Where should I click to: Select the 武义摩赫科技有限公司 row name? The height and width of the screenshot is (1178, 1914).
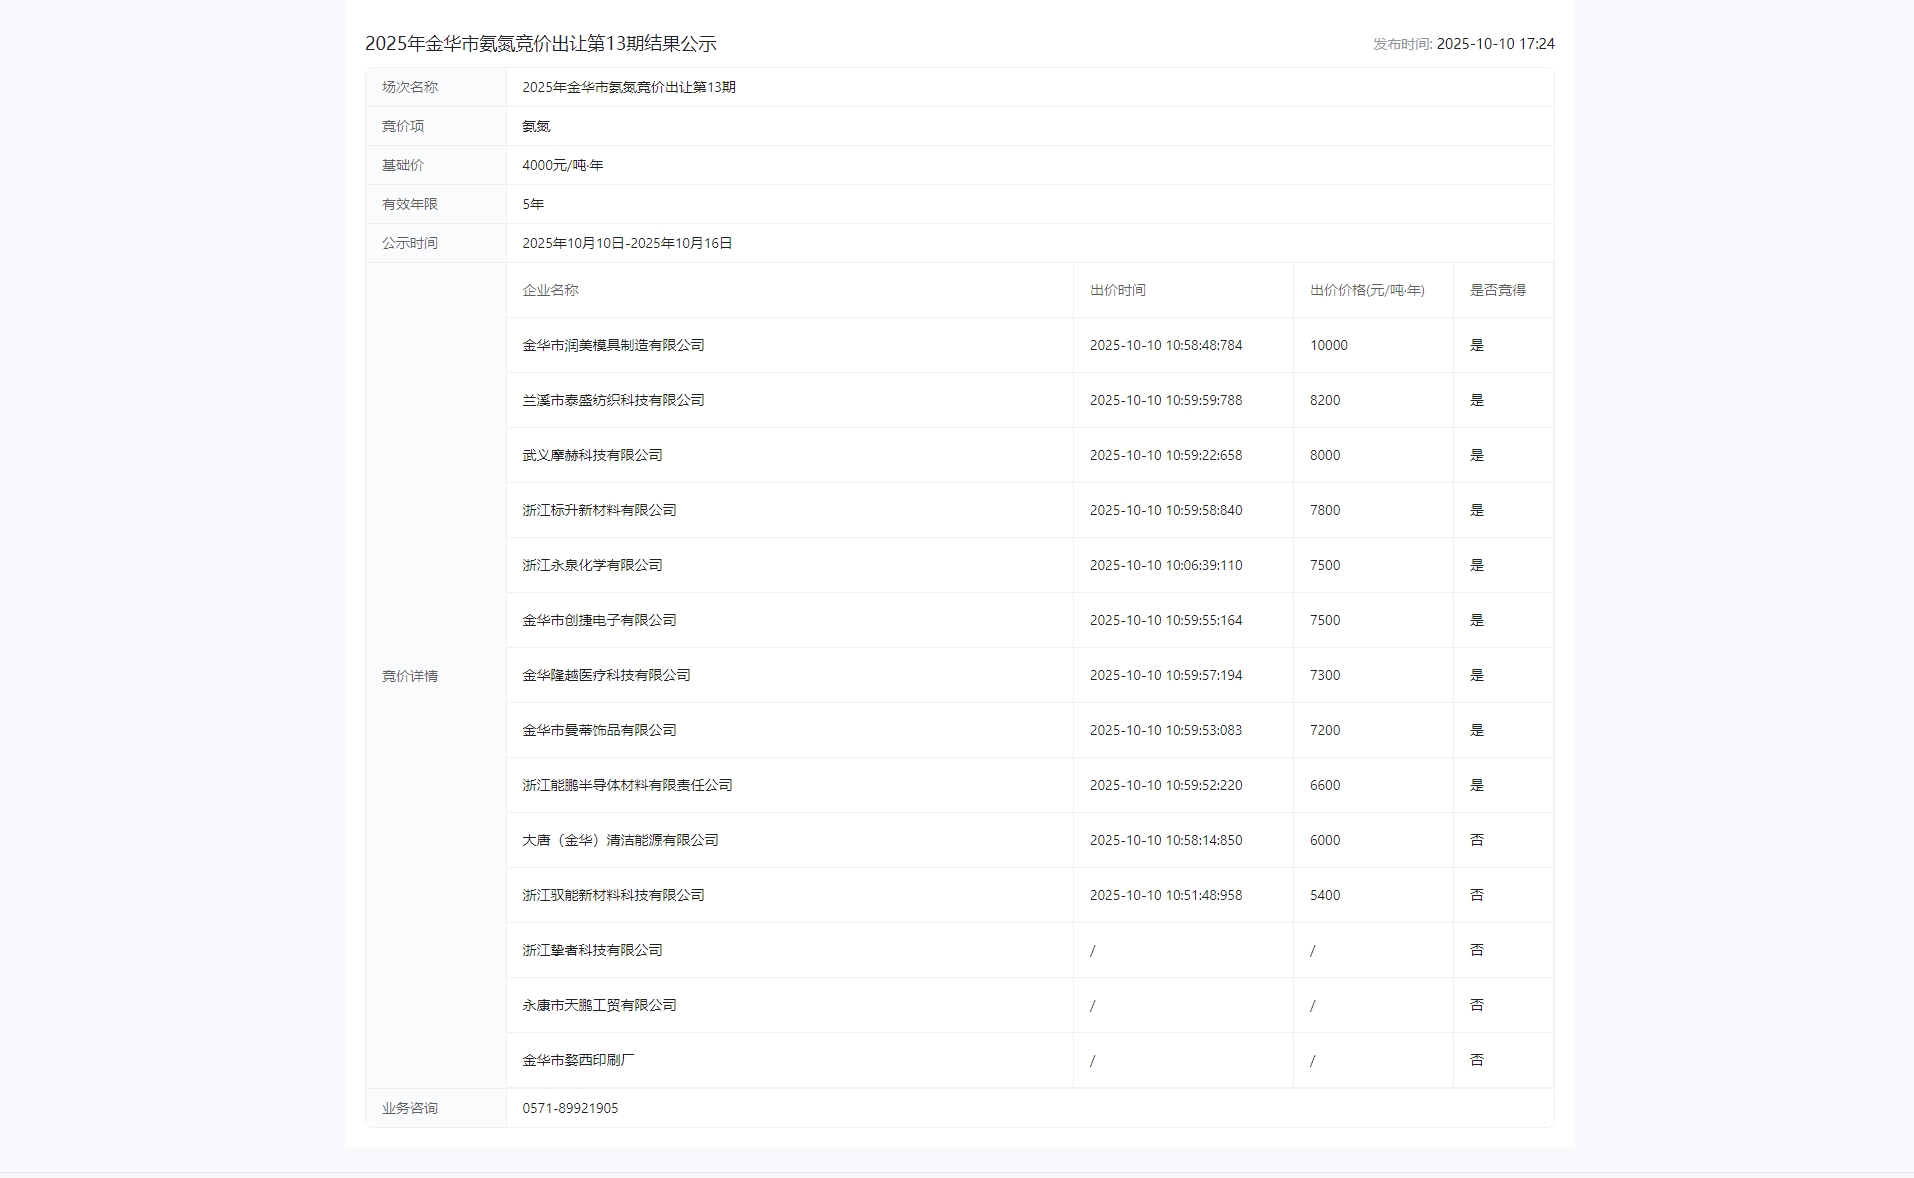(x=592, y=455)
